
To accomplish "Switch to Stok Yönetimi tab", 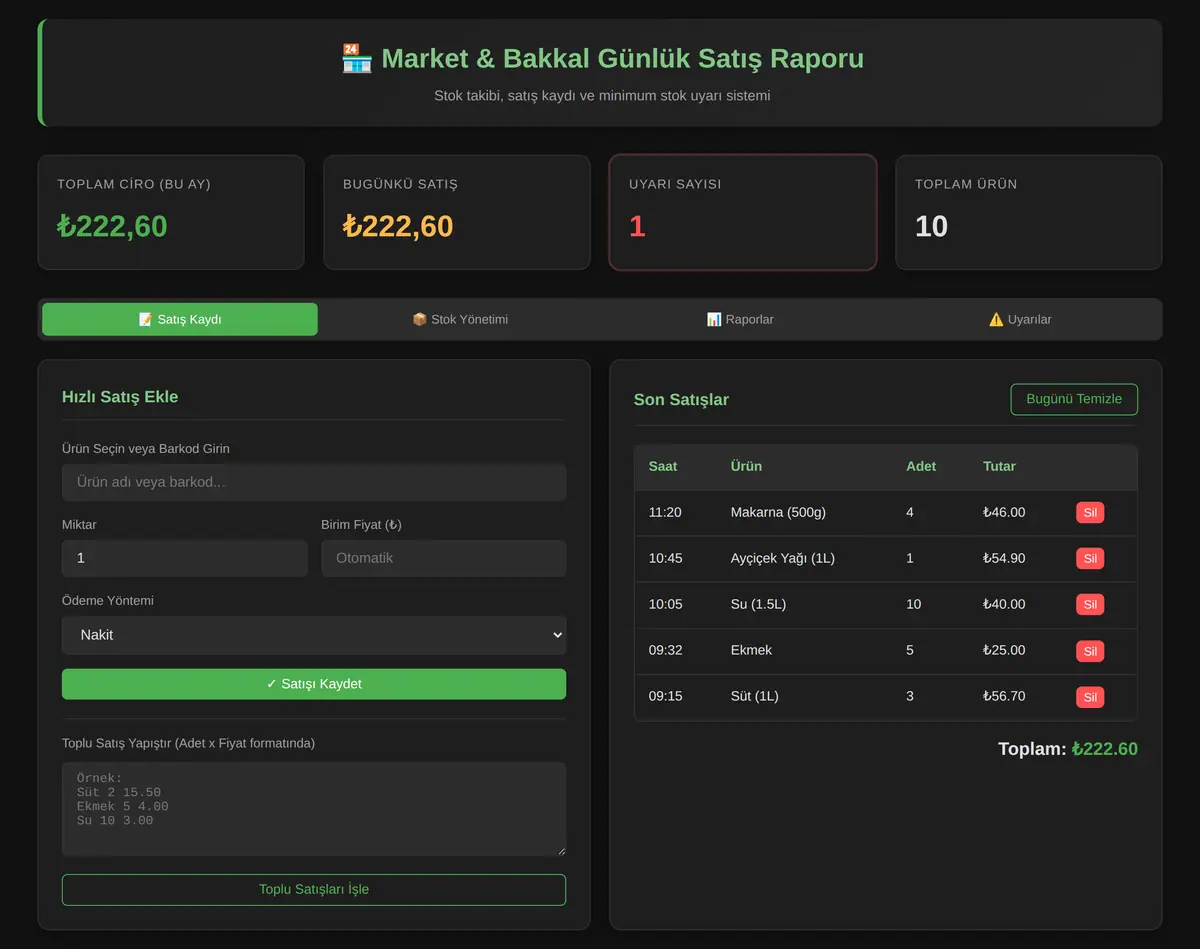I will coord(460,319).
